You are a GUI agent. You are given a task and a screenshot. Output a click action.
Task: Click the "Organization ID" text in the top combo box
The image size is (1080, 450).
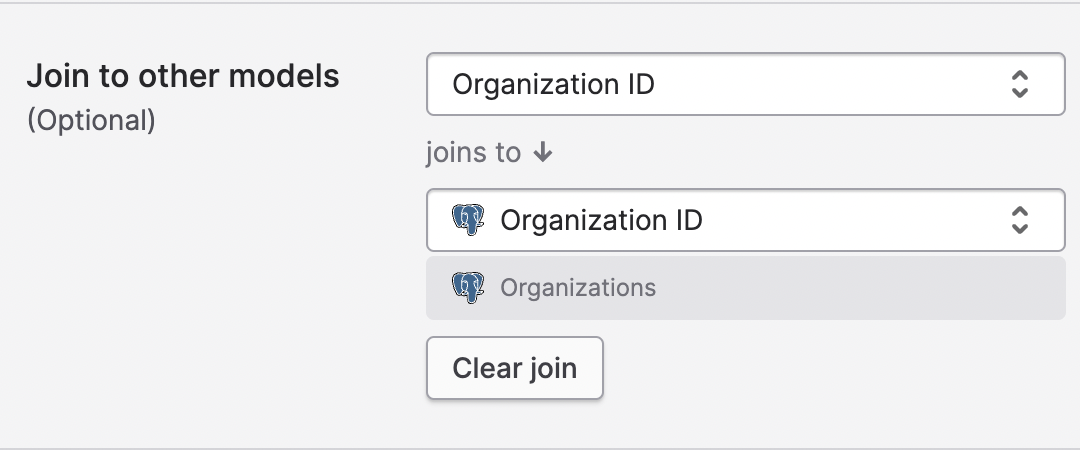[553, 84]
